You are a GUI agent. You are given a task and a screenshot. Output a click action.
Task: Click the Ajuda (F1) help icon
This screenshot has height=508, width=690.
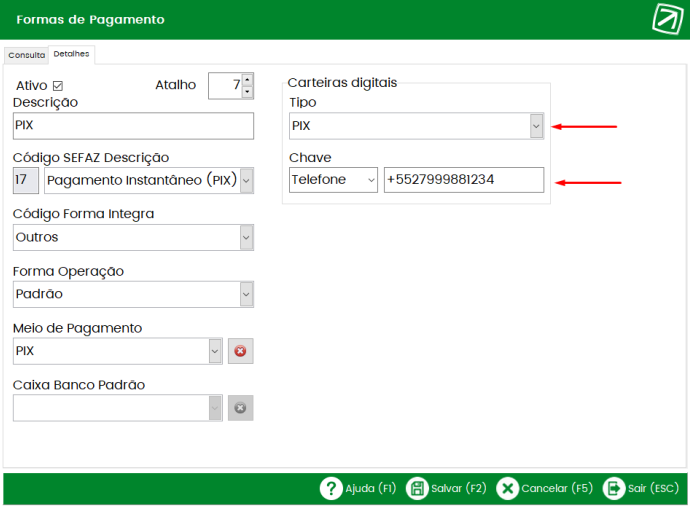point(331,488)
